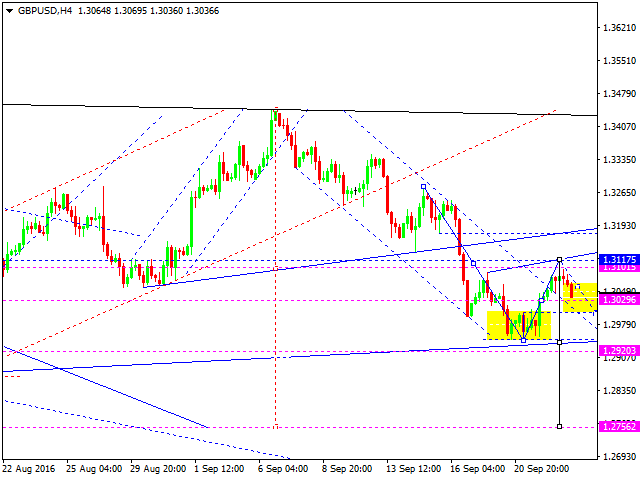This screenshot has width=640, height=480.
Task: Click the 13 Sep 12:00 time label
Action: tap(413, 469)
